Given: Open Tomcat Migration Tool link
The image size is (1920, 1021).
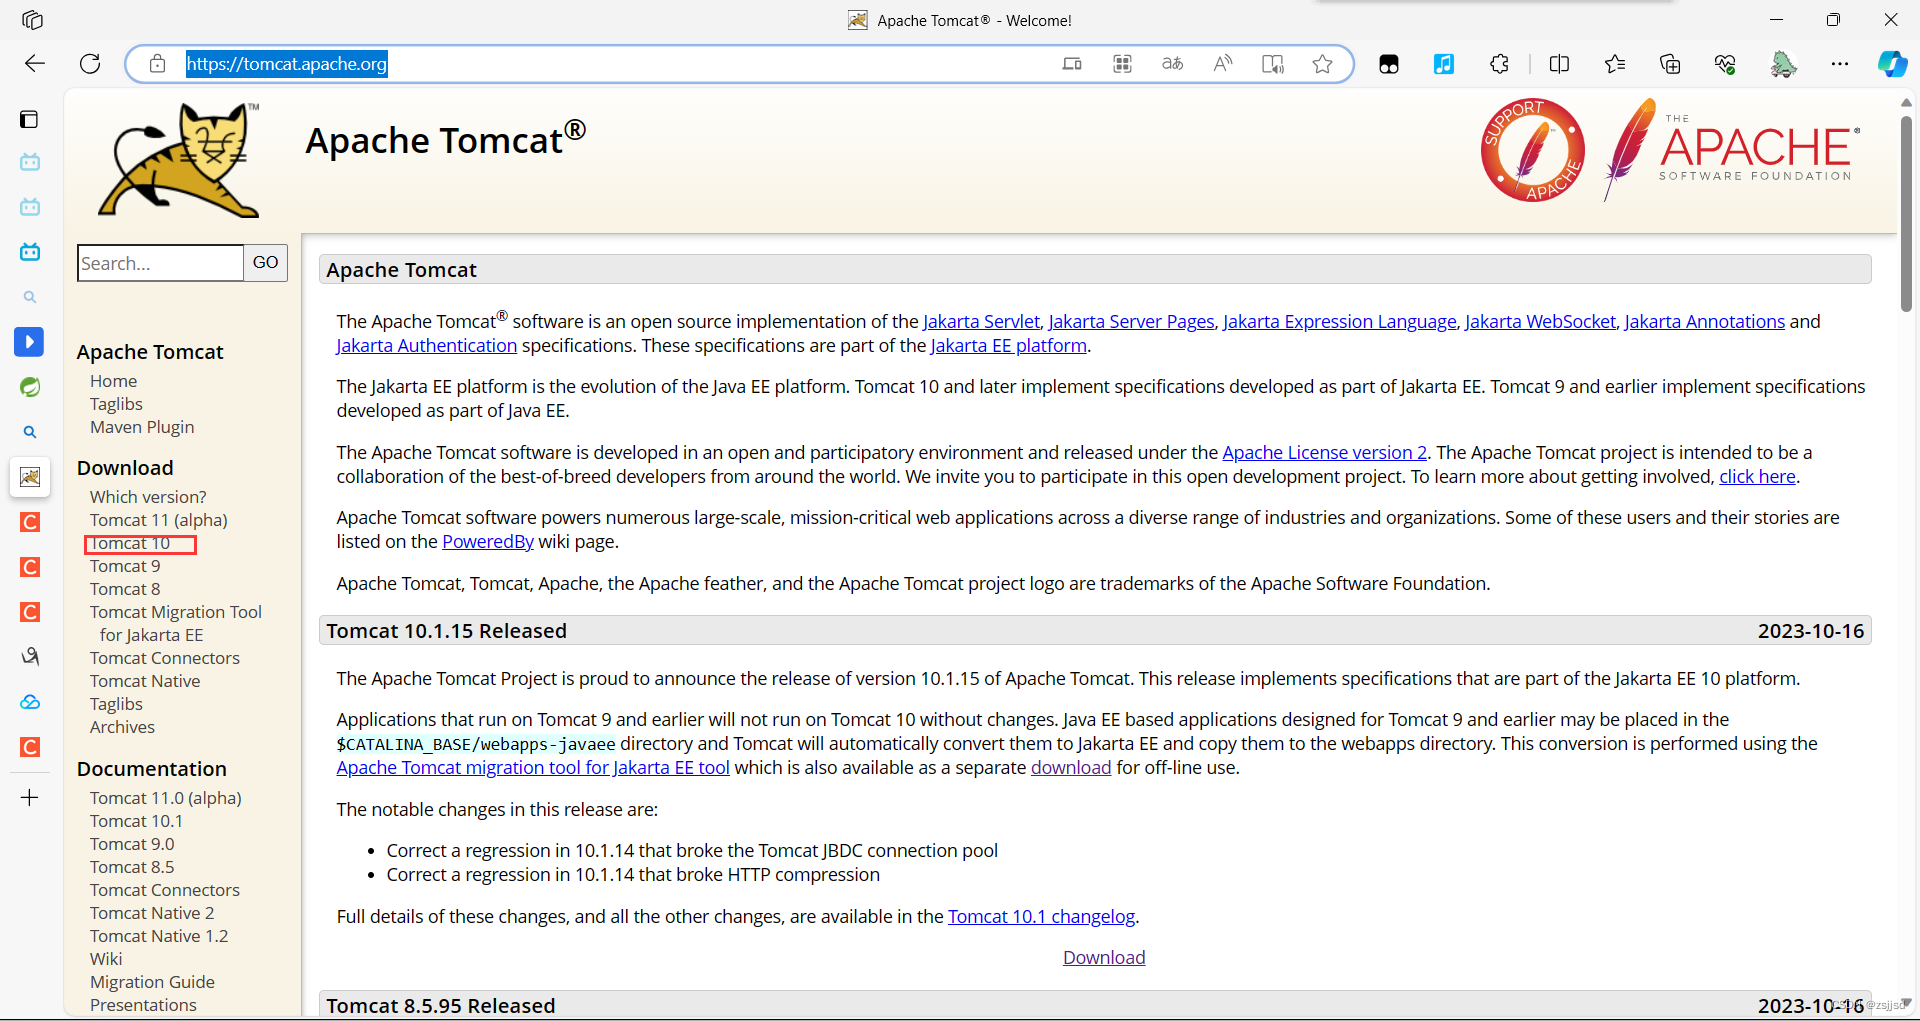Looking at the screenshot, I should (176, 623).
